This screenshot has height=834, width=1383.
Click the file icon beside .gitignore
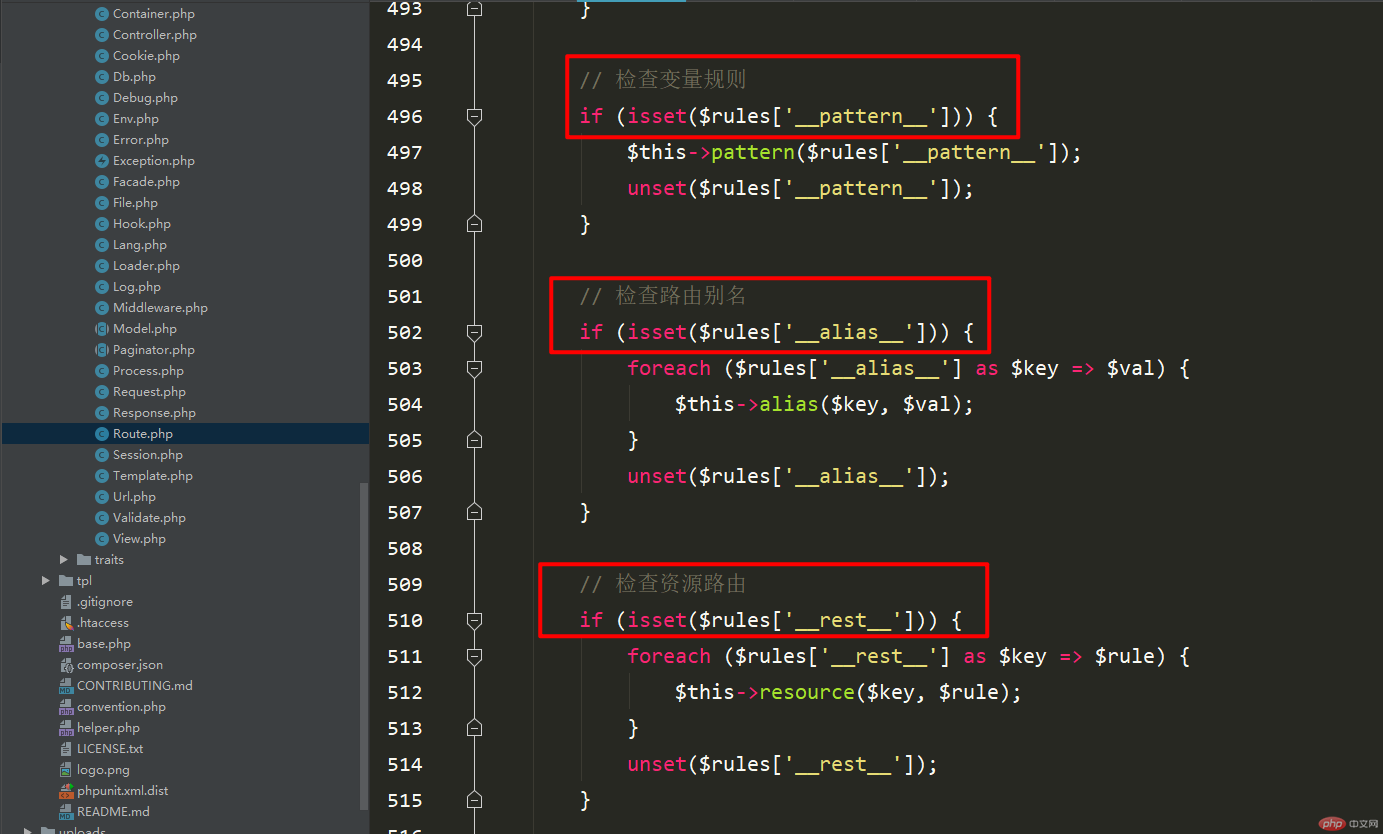coord(67,602)
